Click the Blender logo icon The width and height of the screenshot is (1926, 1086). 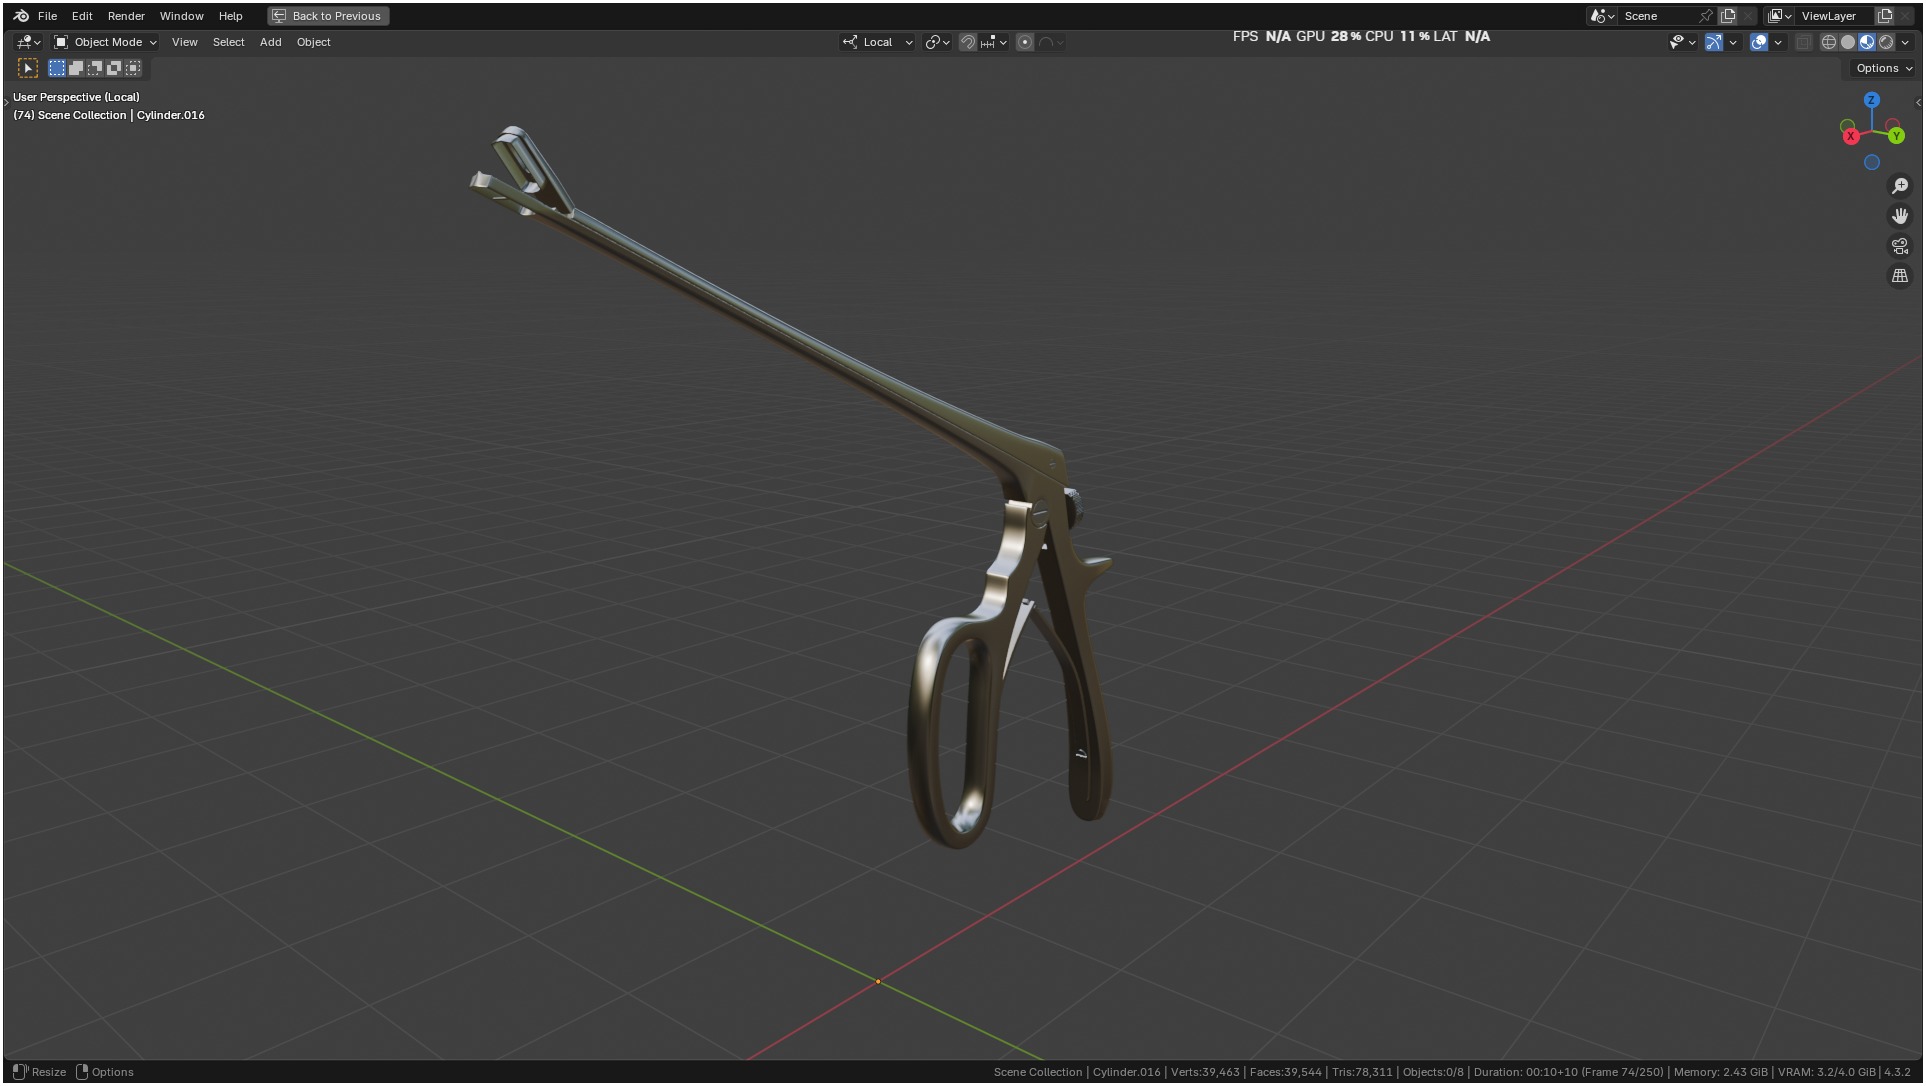click(21, 16)
